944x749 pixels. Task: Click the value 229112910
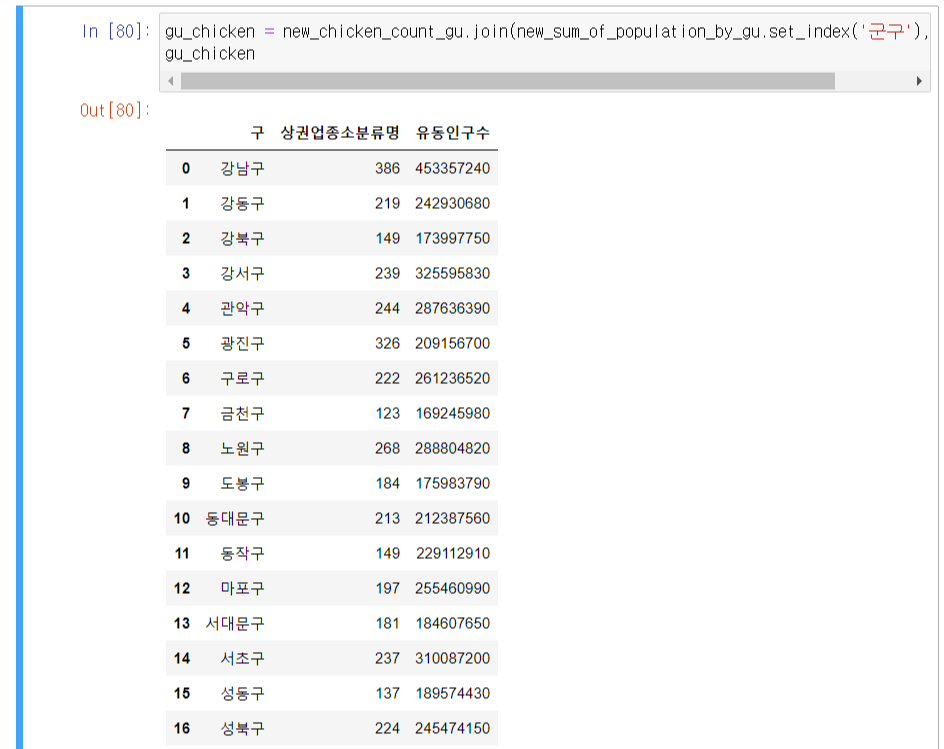pos(452,553)
